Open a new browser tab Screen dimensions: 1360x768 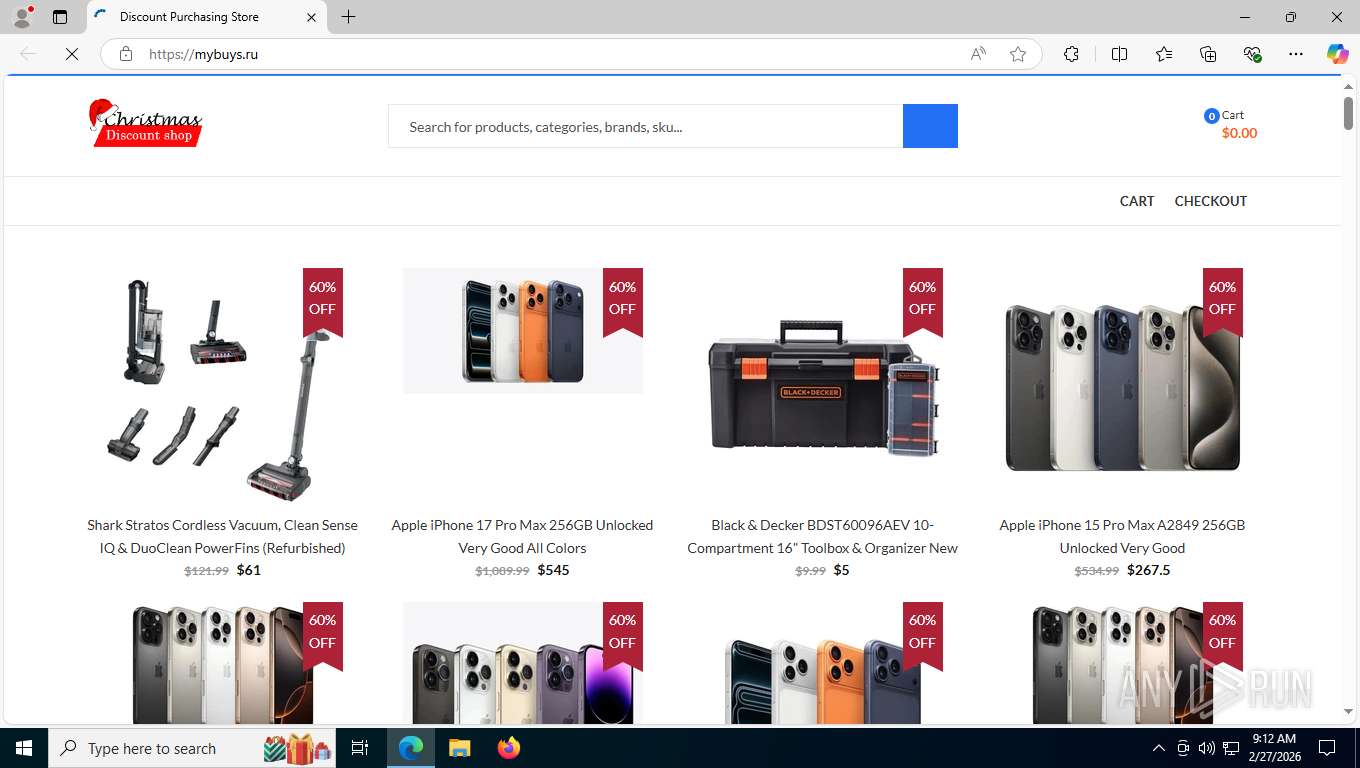(x=348, y=17)
